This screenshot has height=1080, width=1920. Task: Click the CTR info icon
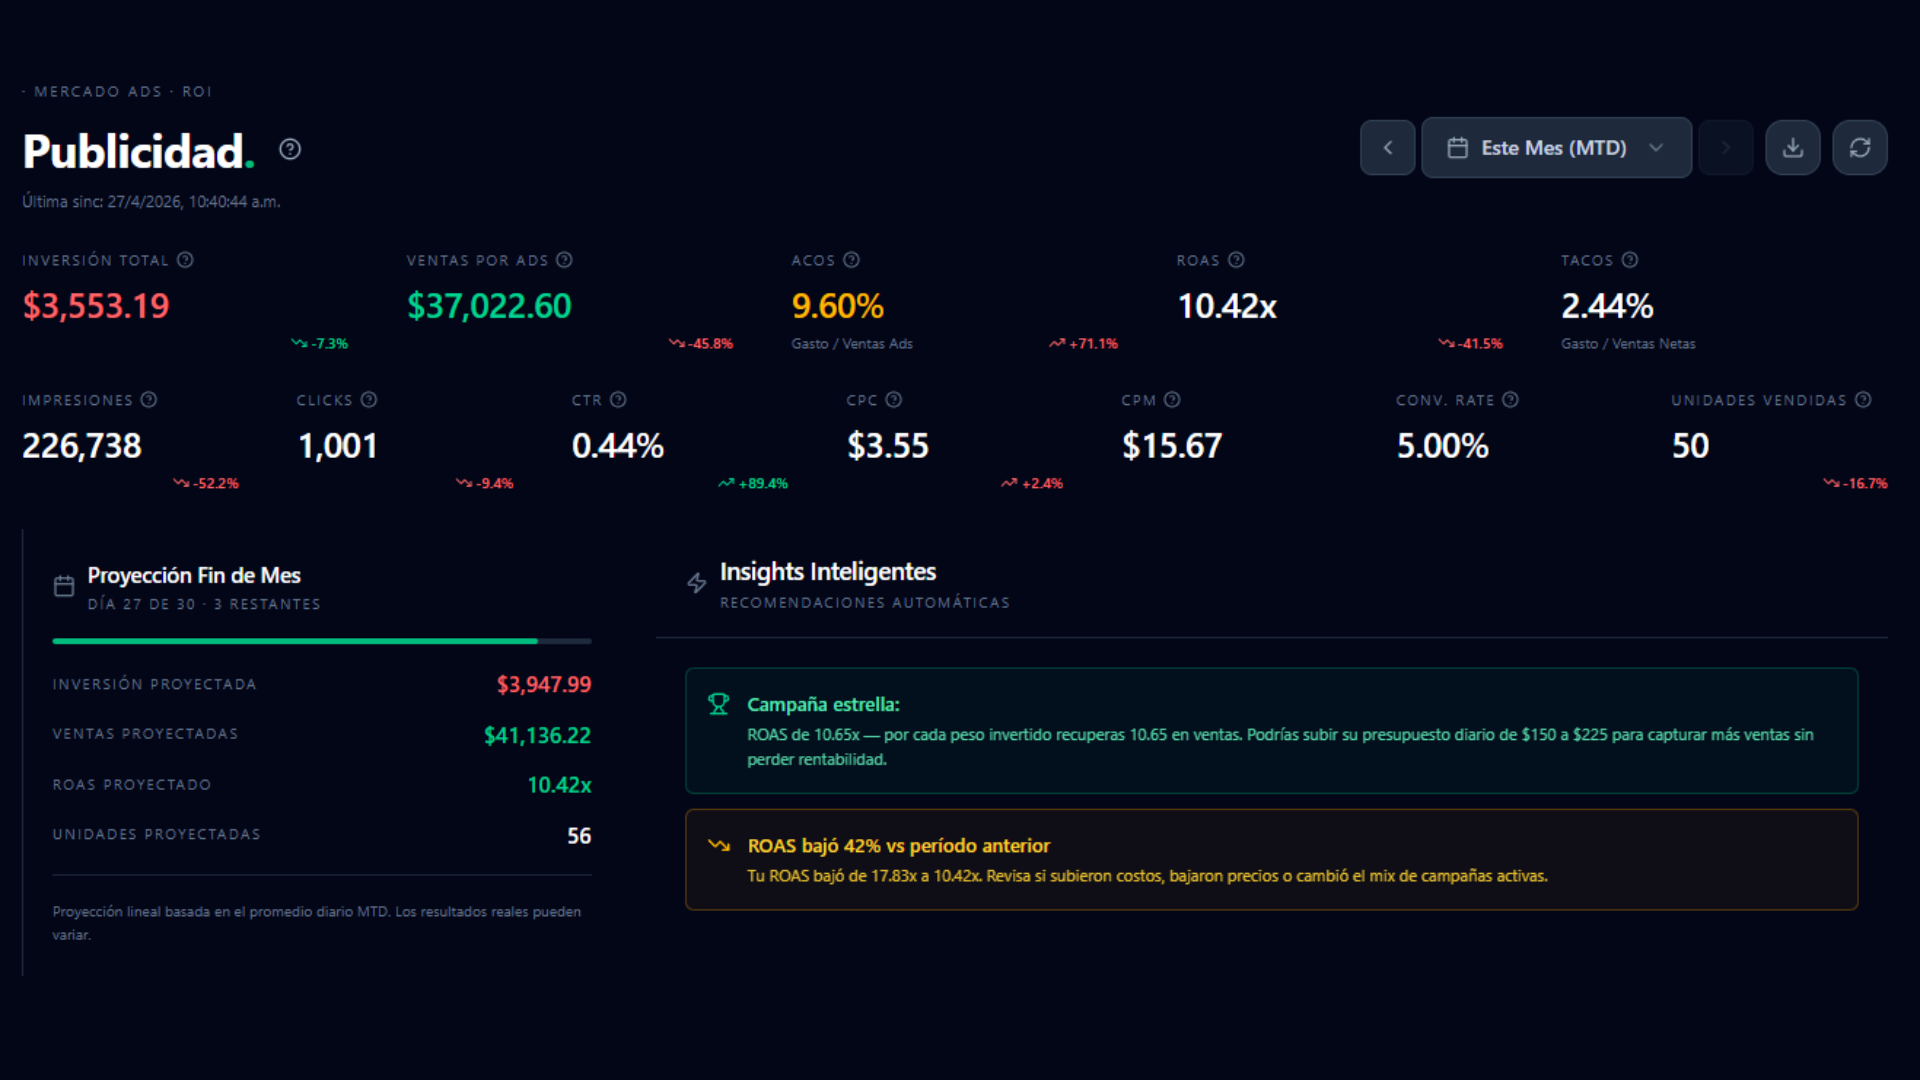point(618,400)
